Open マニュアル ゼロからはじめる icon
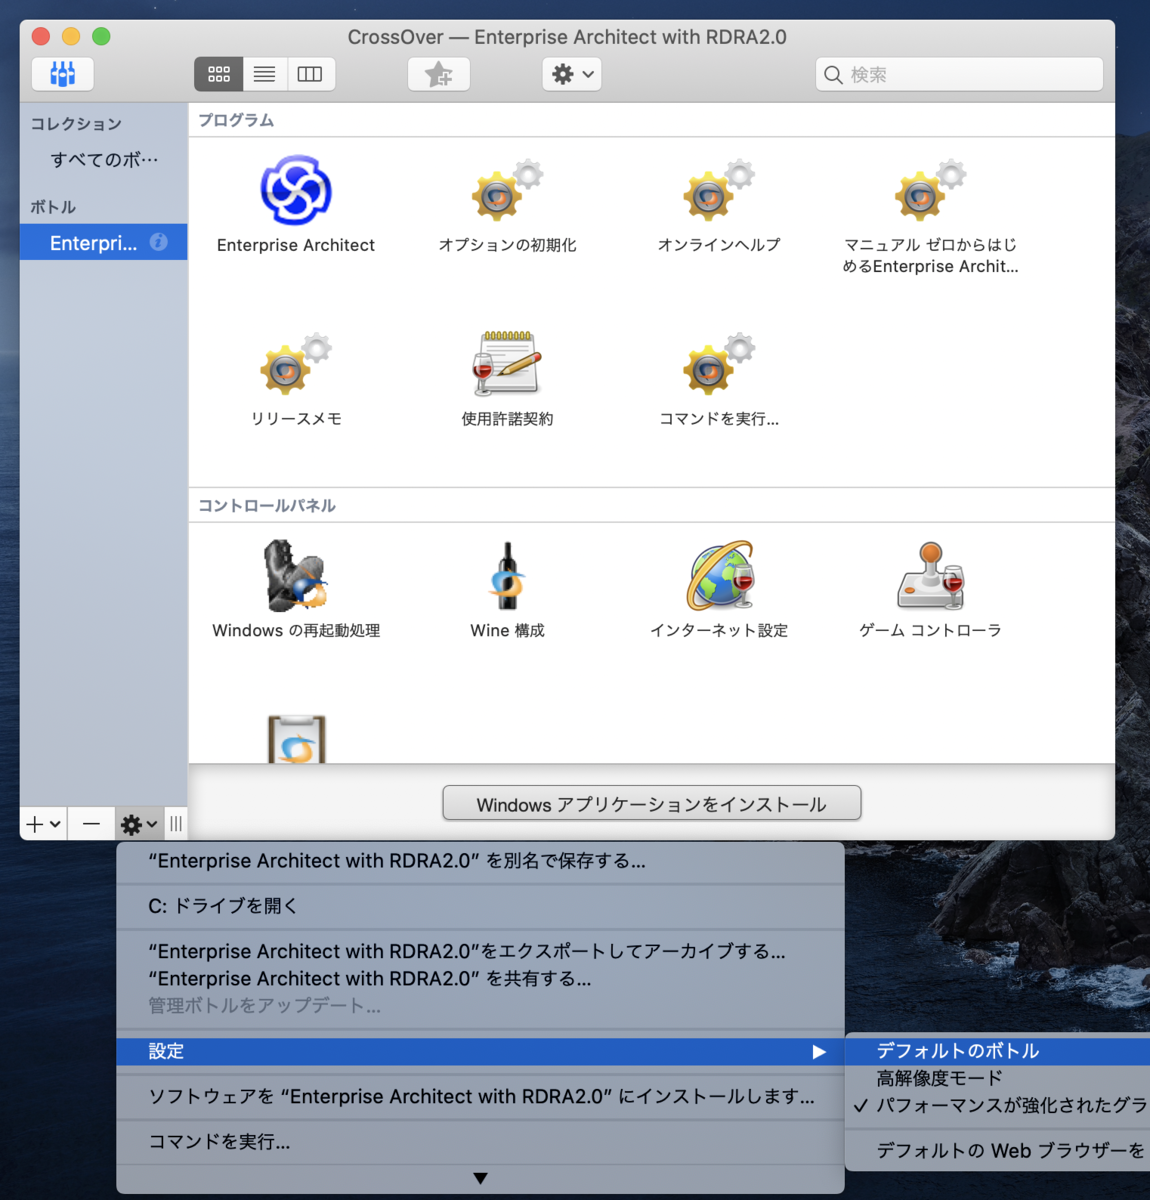Image resolution: width=1150 pixels, height=1200 pixels. pyautogui.click(x=930, y=190)
